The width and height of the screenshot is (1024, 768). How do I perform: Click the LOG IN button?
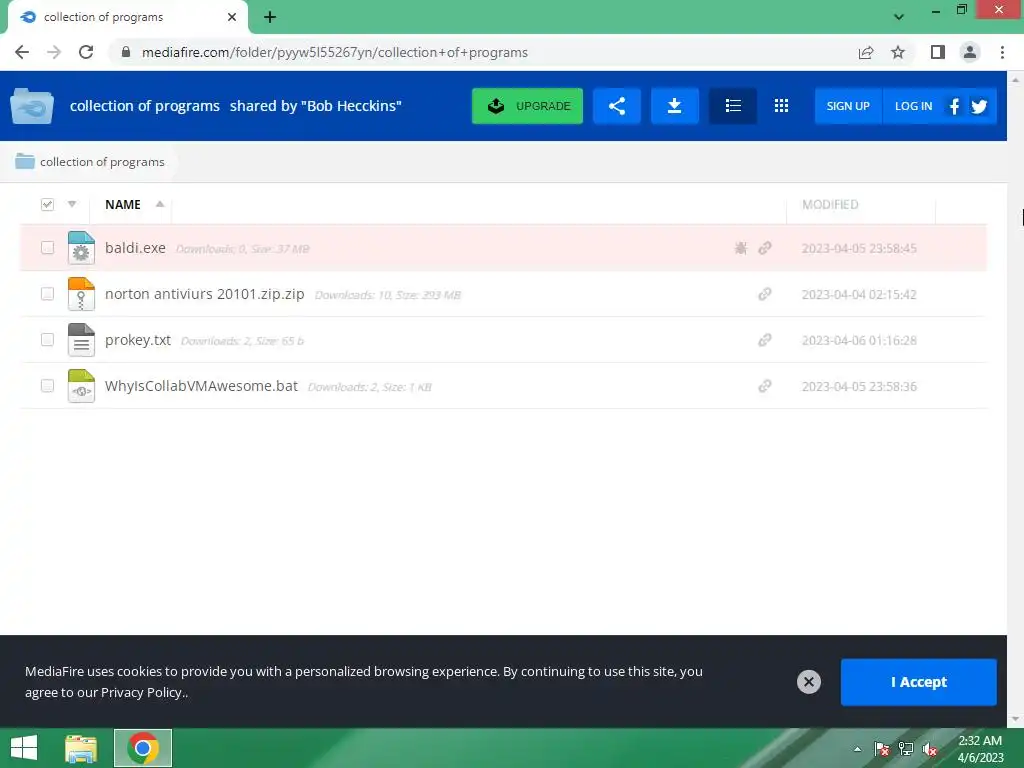point(913,106)
